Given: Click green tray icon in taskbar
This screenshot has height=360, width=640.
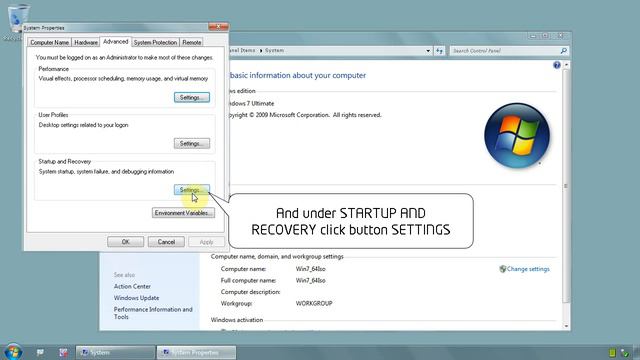Looking at the screenshot, I should point(612,353).
